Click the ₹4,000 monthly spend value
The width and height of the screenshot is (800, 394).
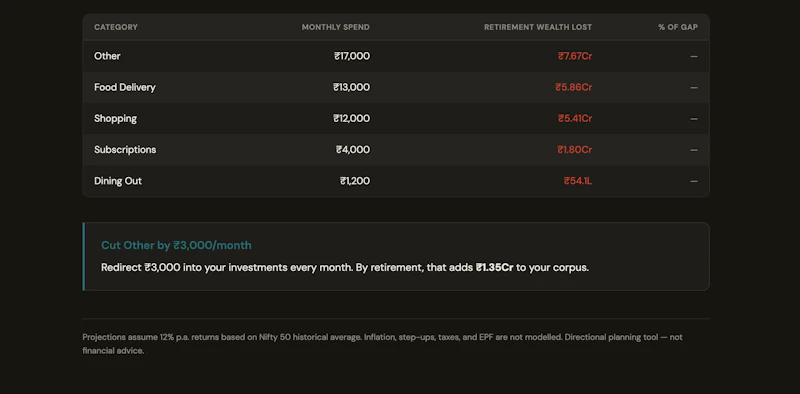coord(353,150)
